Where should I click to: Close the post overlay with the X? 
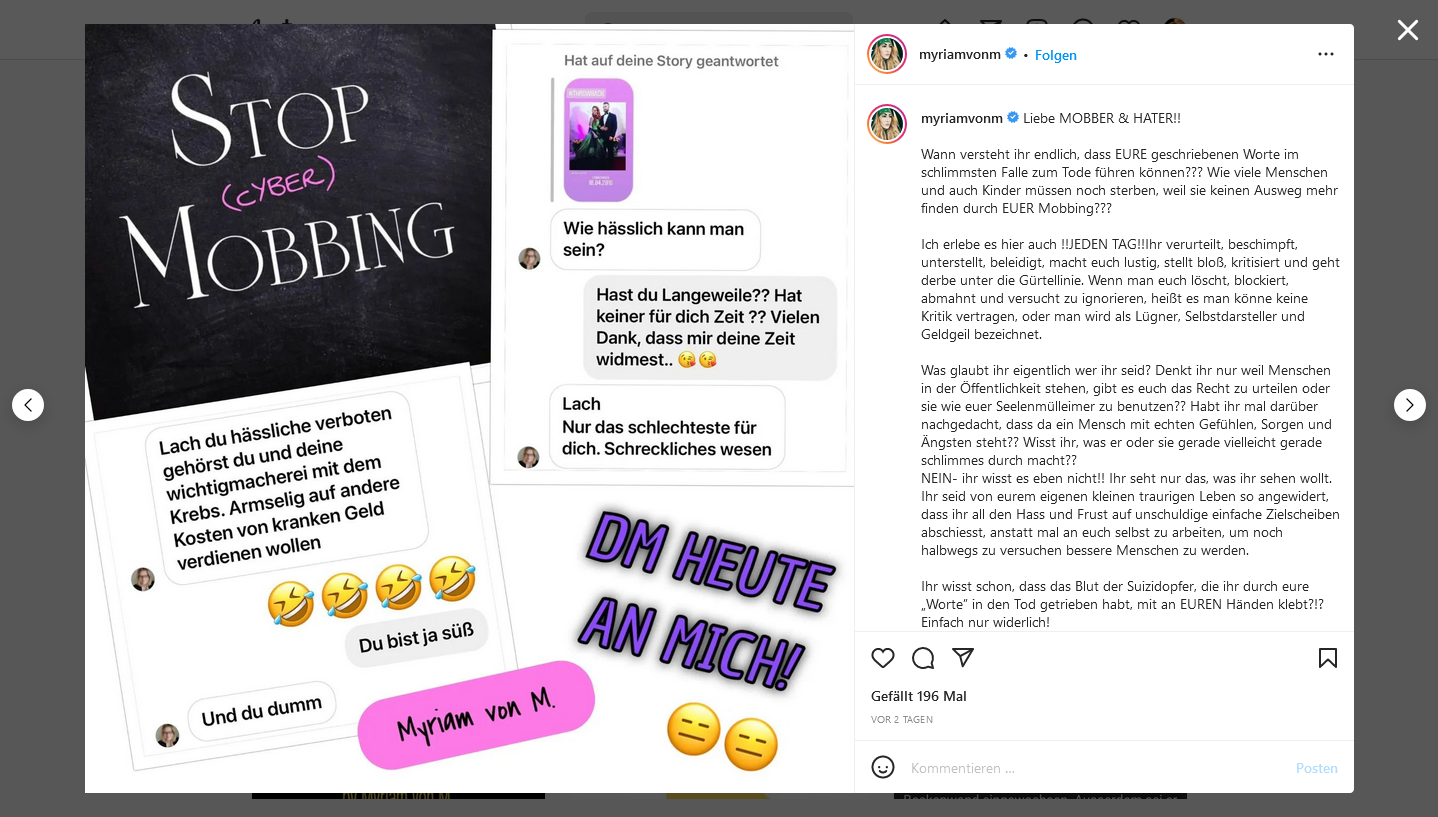[x=1408, y=30]
